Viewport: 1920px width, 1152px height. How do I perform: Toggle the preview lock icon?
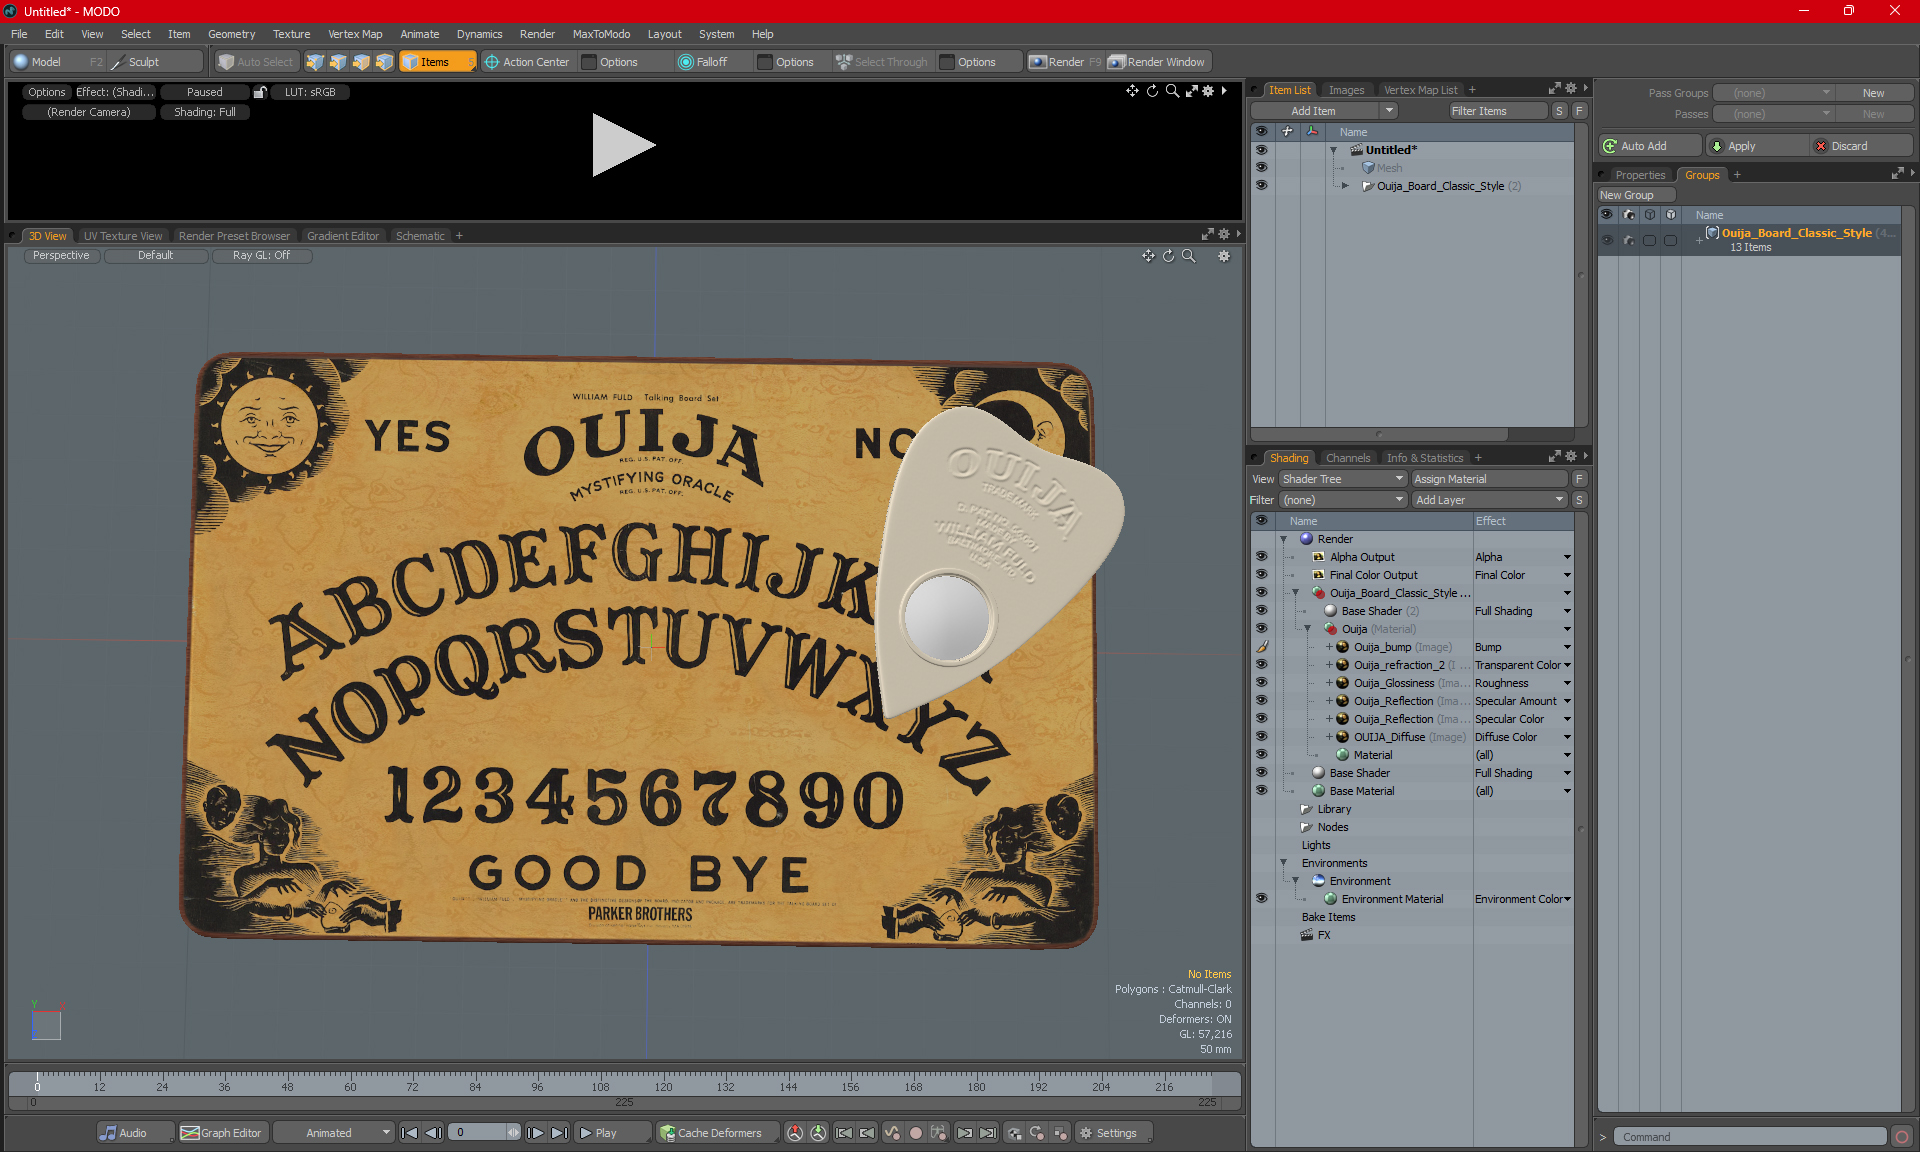click(x=260, y=92)
